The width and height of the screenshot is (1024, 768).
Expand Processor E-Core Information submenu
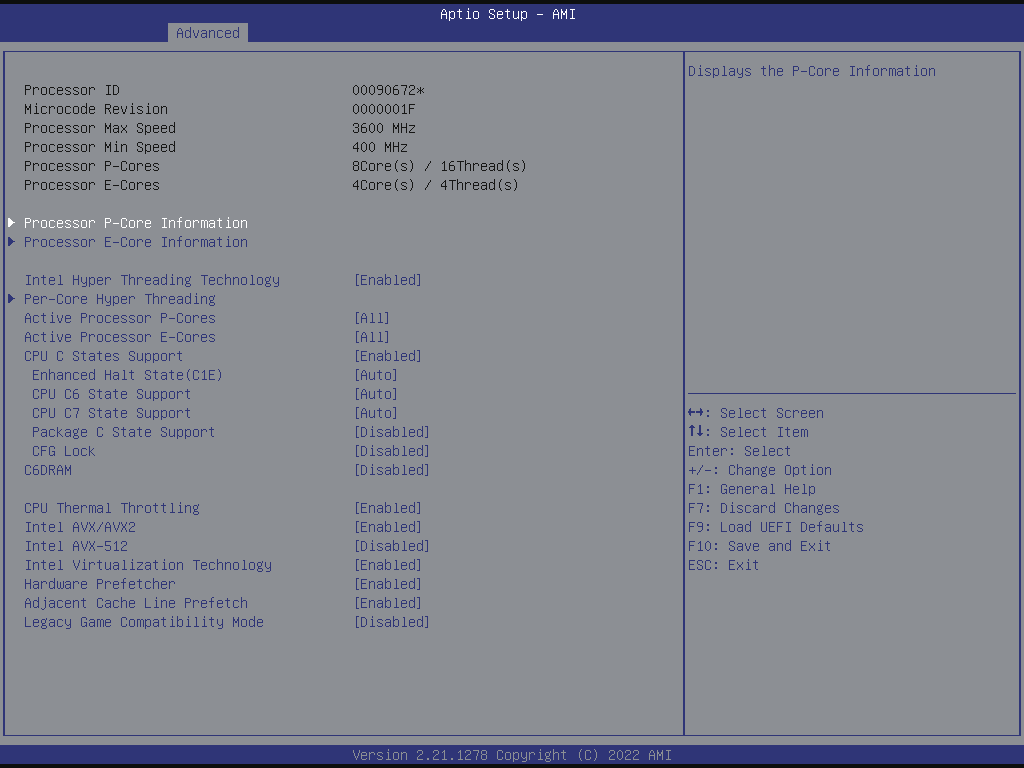pyautogui.click(x=136, y=242)
